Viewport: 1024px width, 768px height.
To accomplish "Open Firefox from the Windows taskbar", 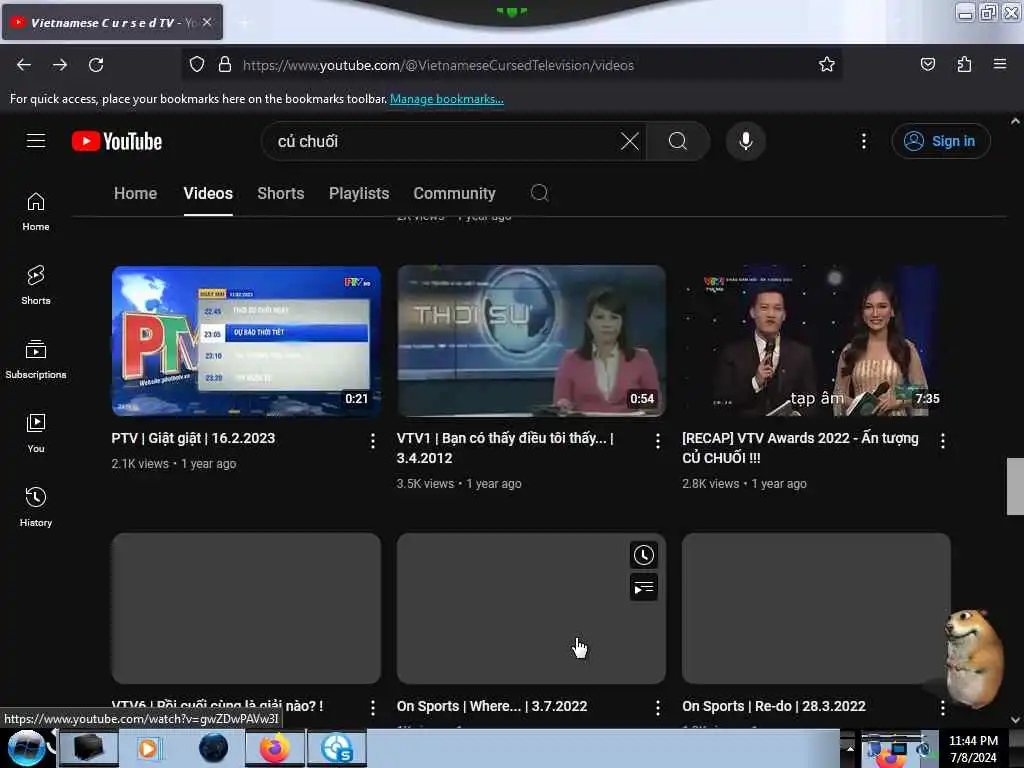I will 275,748.
